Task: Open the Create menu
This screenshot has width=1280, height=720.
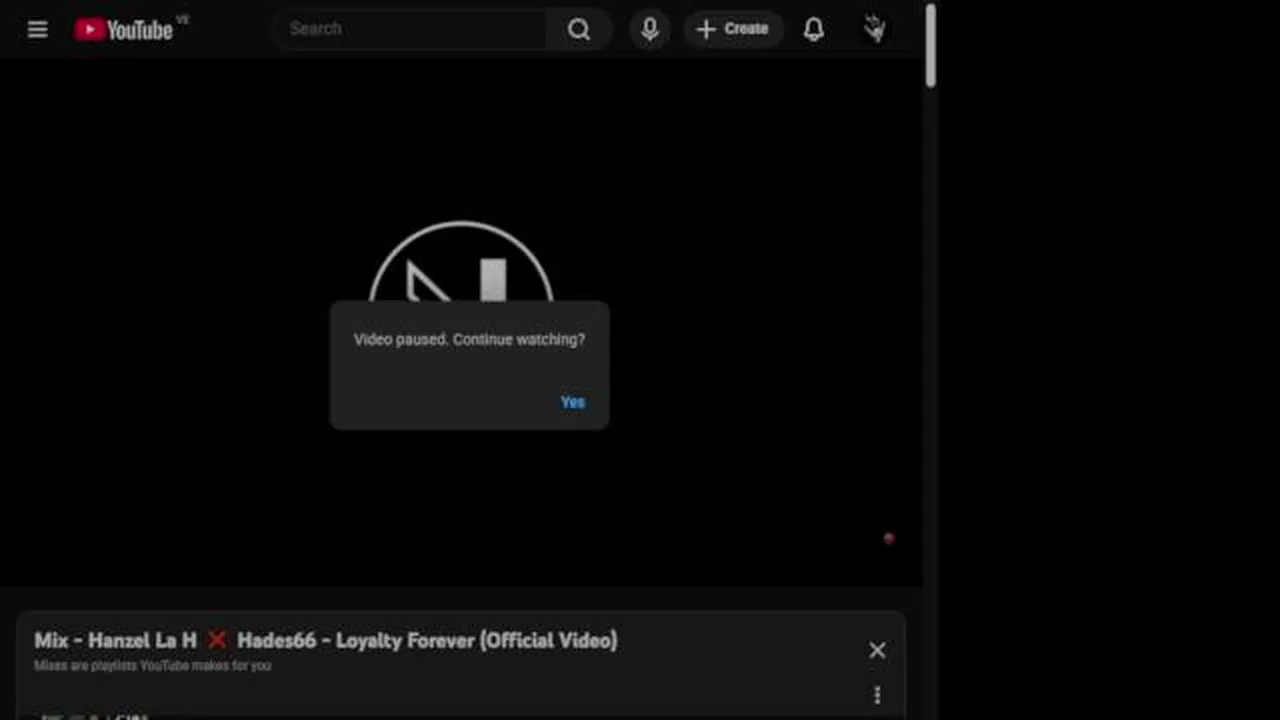Action: tap(733, 29)
